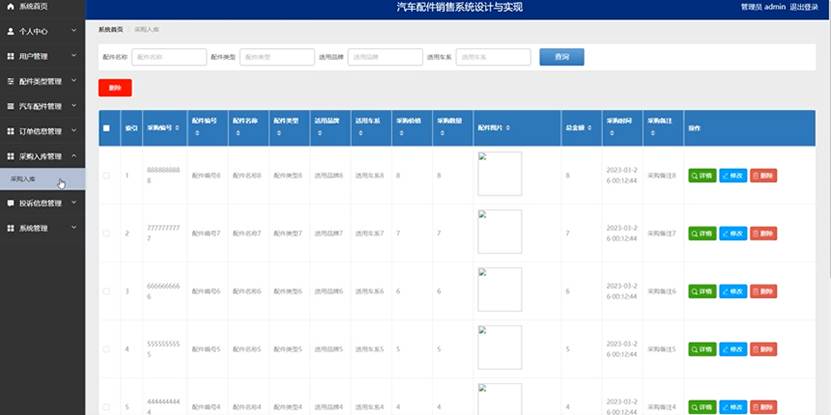Open 详情 for row 4
Viewport: 831px width, 415px height.
pos(702,349)
